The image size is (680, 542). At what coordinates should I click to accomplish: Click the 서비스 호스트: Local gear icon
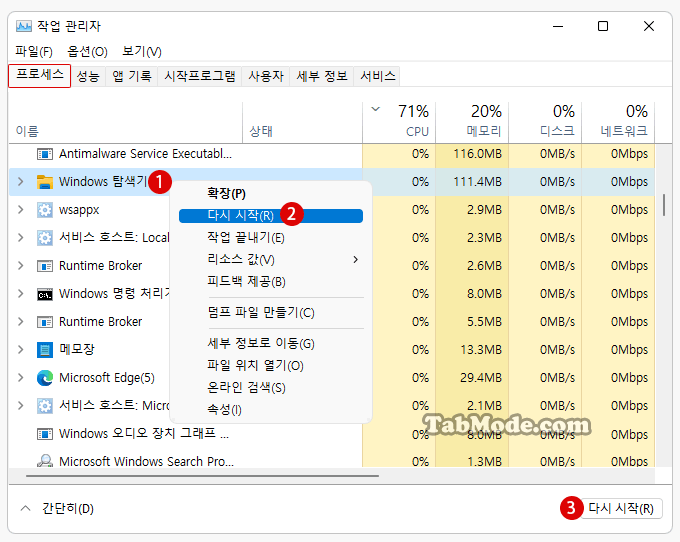click(45, 238)
